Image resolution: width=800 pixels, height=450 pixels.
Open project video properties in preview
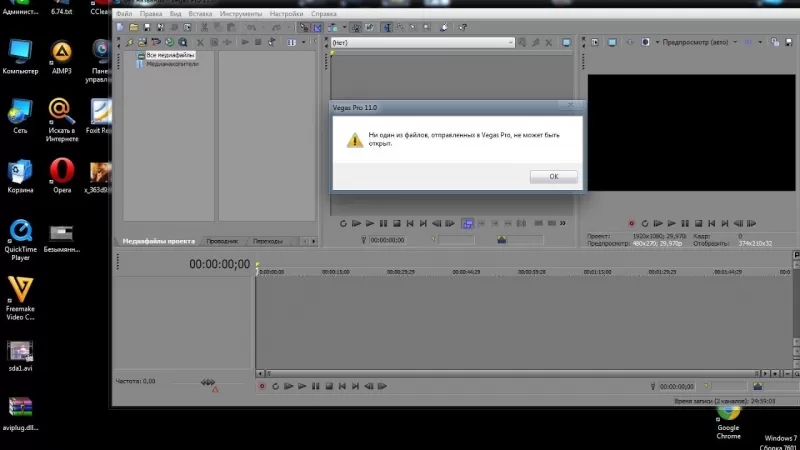tap(595, 42)
